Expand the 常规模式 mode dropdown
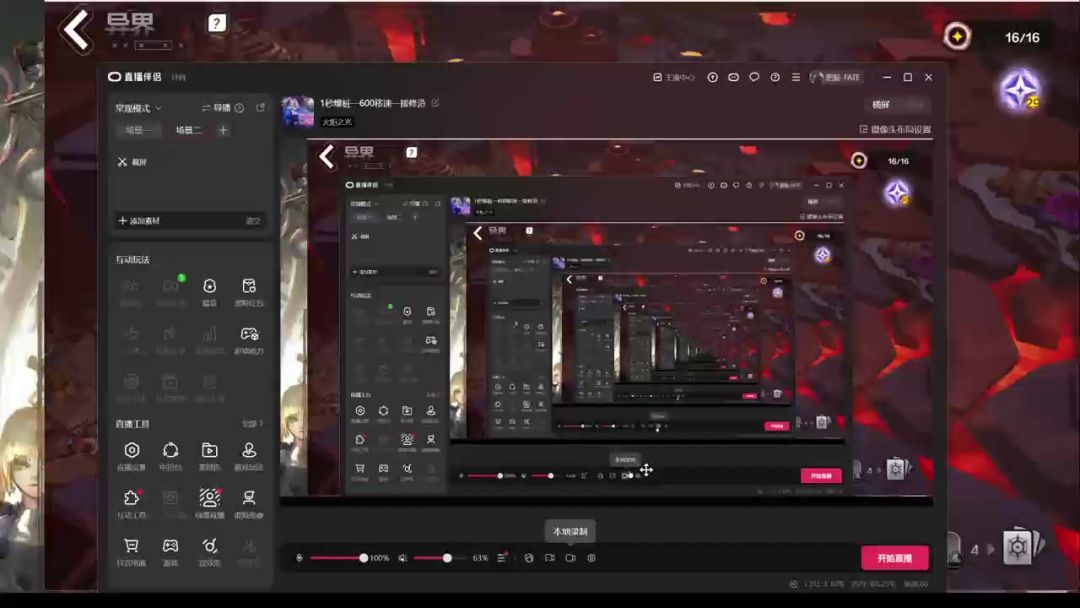This screenshot has width=1080, height=608. [x=139, y=108]
